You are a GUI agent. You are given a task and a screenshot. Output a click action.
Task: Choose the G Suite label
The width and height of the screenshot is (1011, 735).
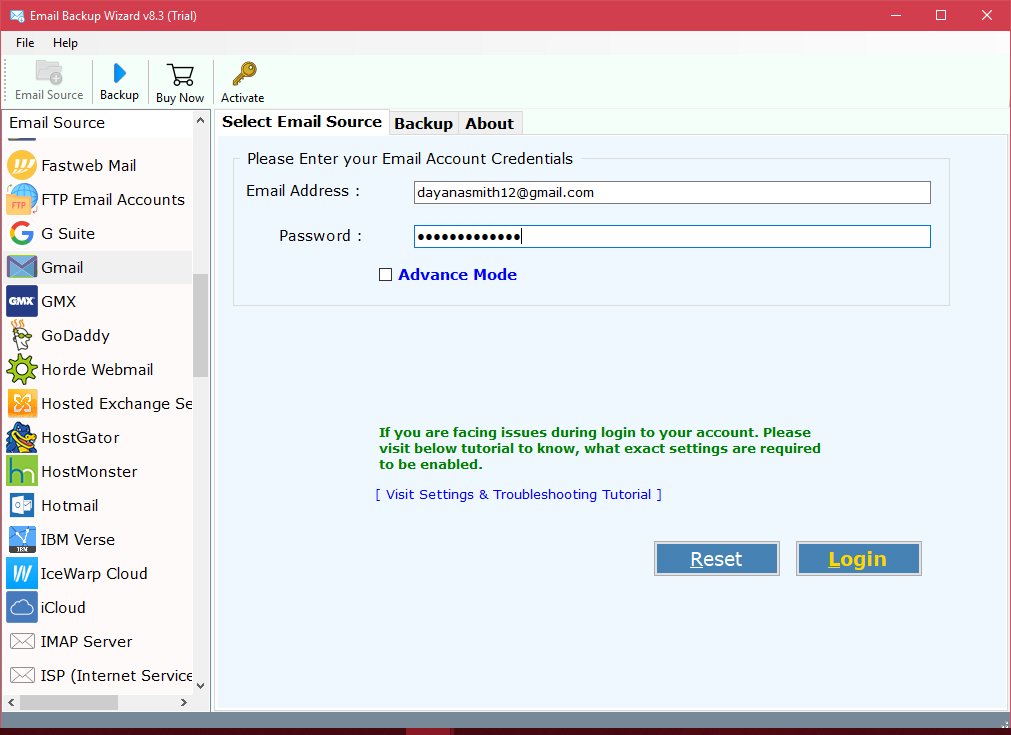[x=68, y=233]
